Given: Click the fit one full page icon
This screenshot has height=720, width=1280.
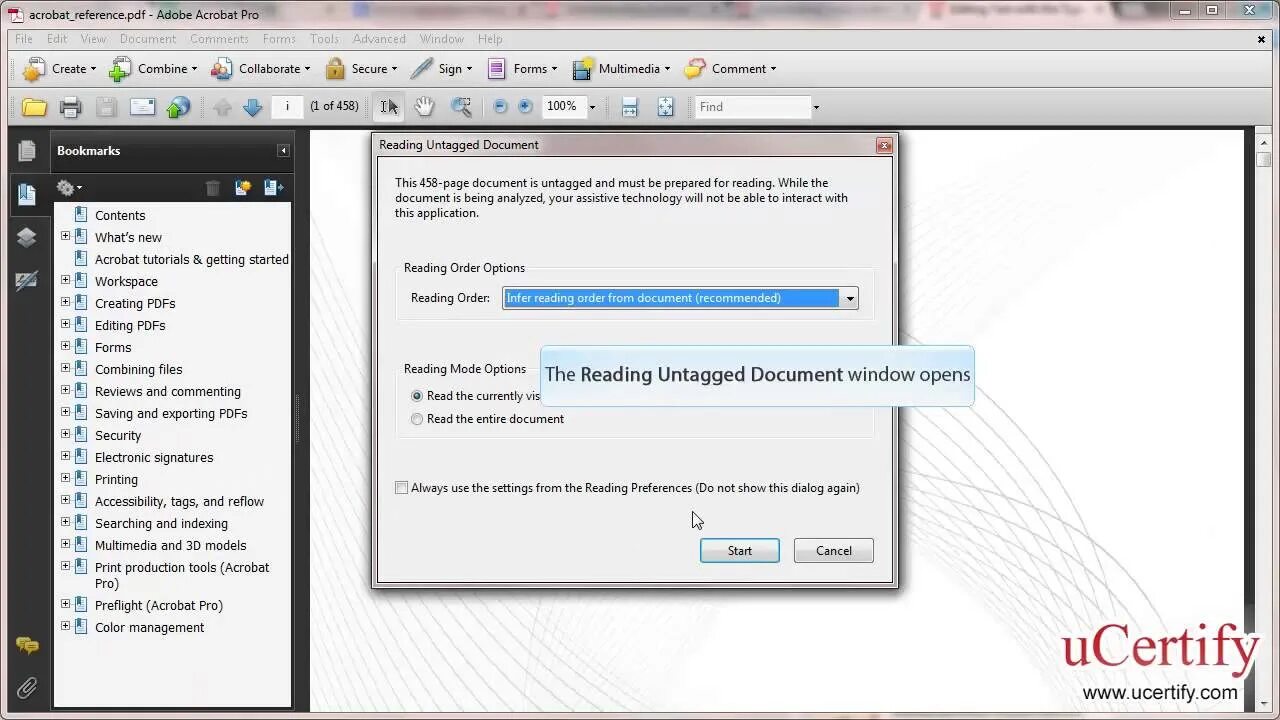Looking at the screenshot, I should tap(665, 107).
